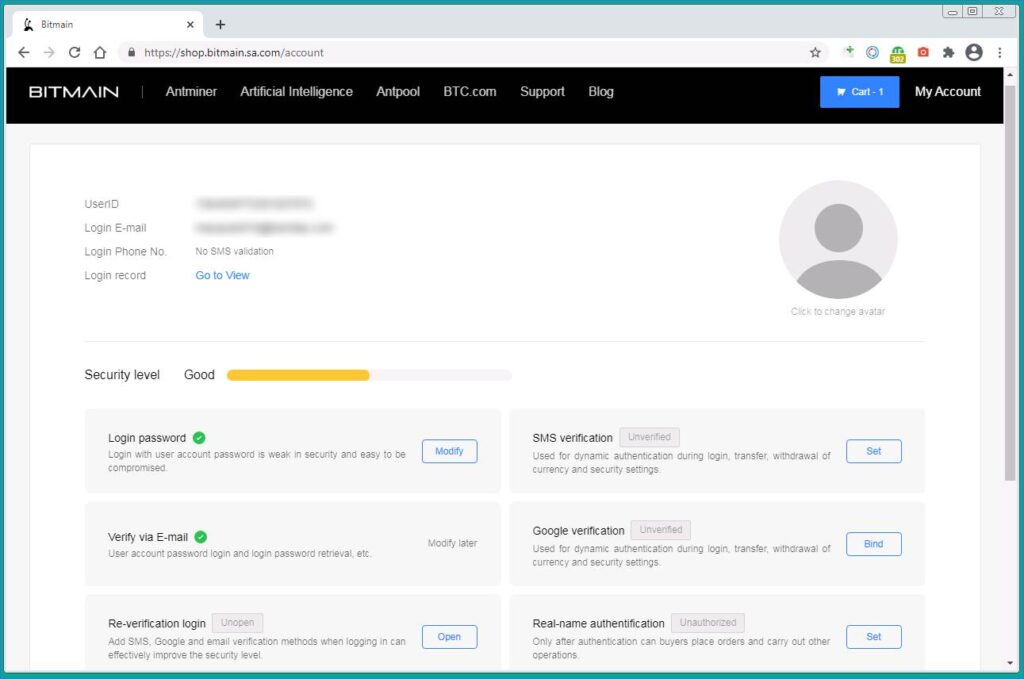The height and width of the screenshot is (679, 1024).
Task: Close the Bitmain browser tab
Action: (190, 25)
